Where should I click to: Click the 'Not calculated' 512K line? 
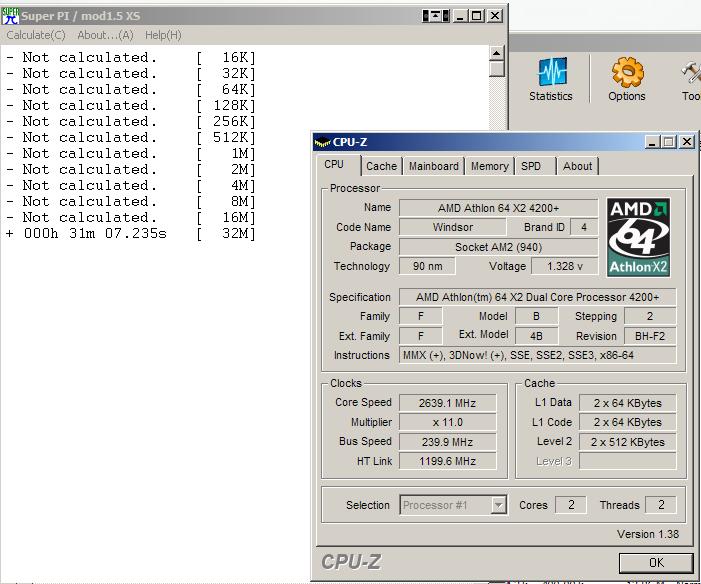[131, 137]
